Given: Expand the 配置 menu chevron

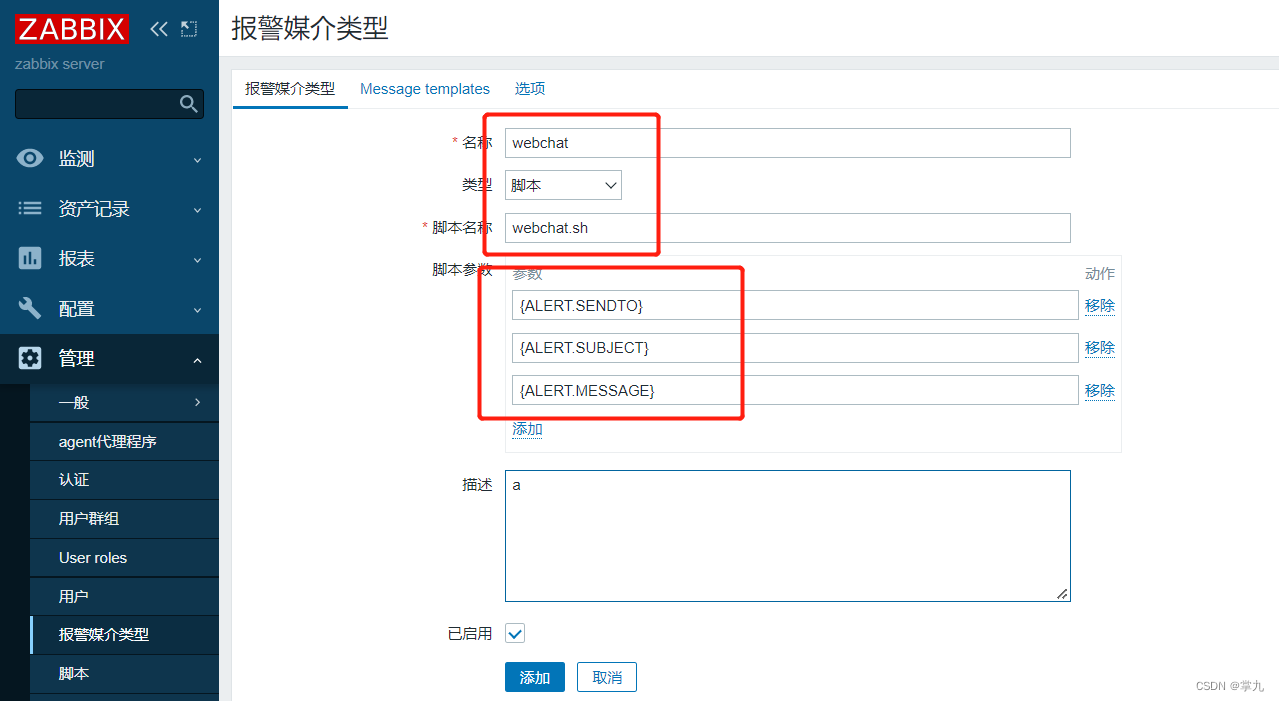Looking at the screenshot, I should tap(197, 310).
